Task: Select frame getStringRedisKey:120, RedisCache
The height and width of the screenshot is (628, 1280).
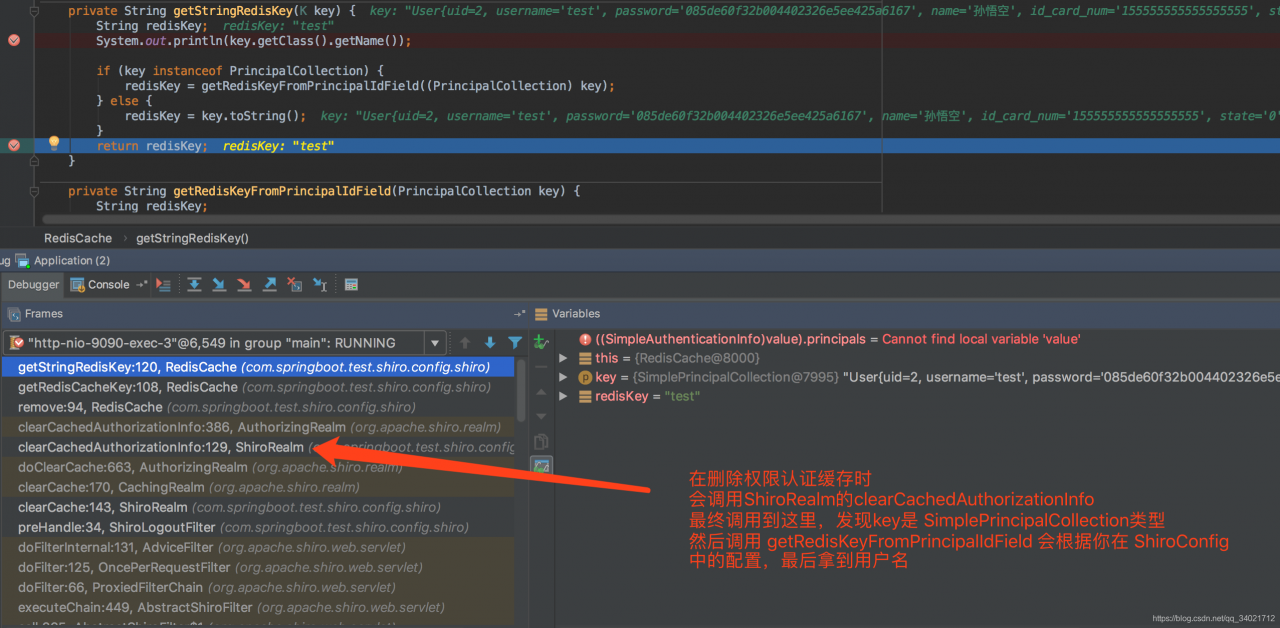Action: (258, 367)
